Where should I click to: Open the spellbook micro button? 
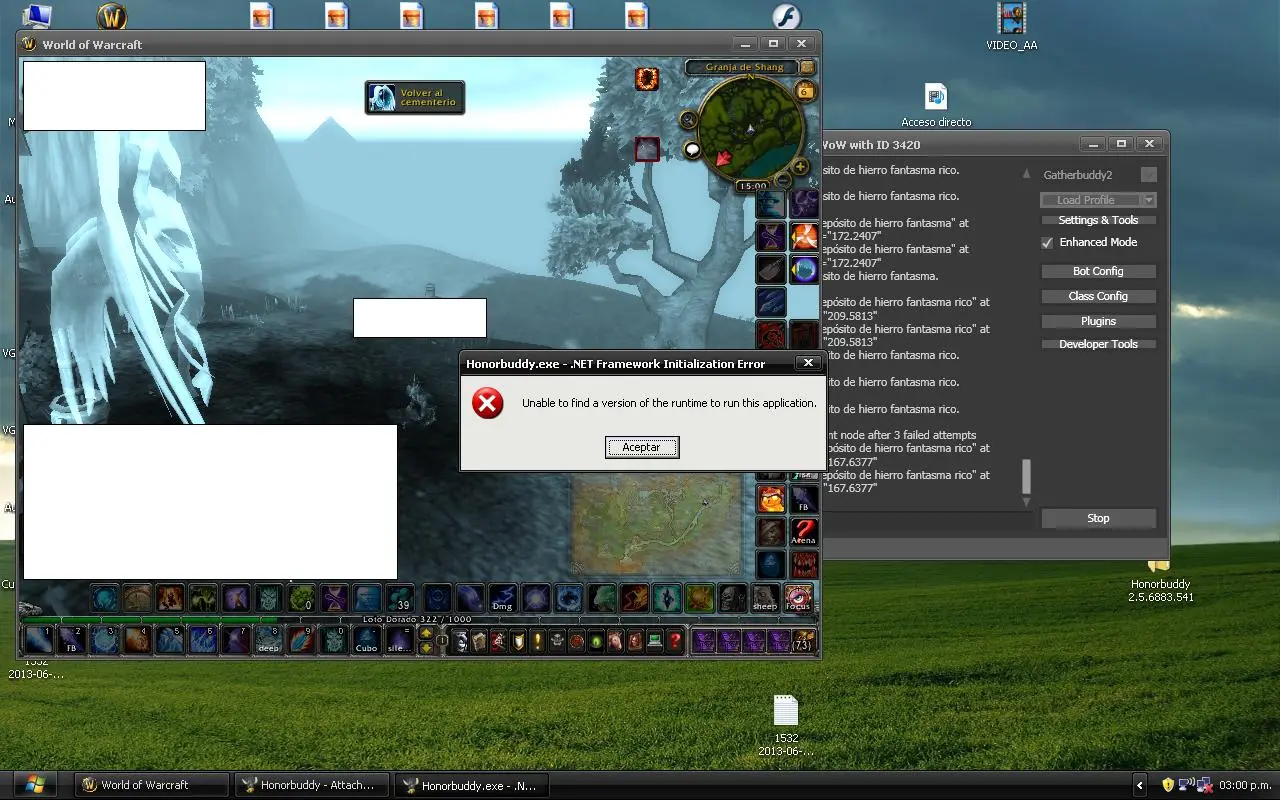480,641
